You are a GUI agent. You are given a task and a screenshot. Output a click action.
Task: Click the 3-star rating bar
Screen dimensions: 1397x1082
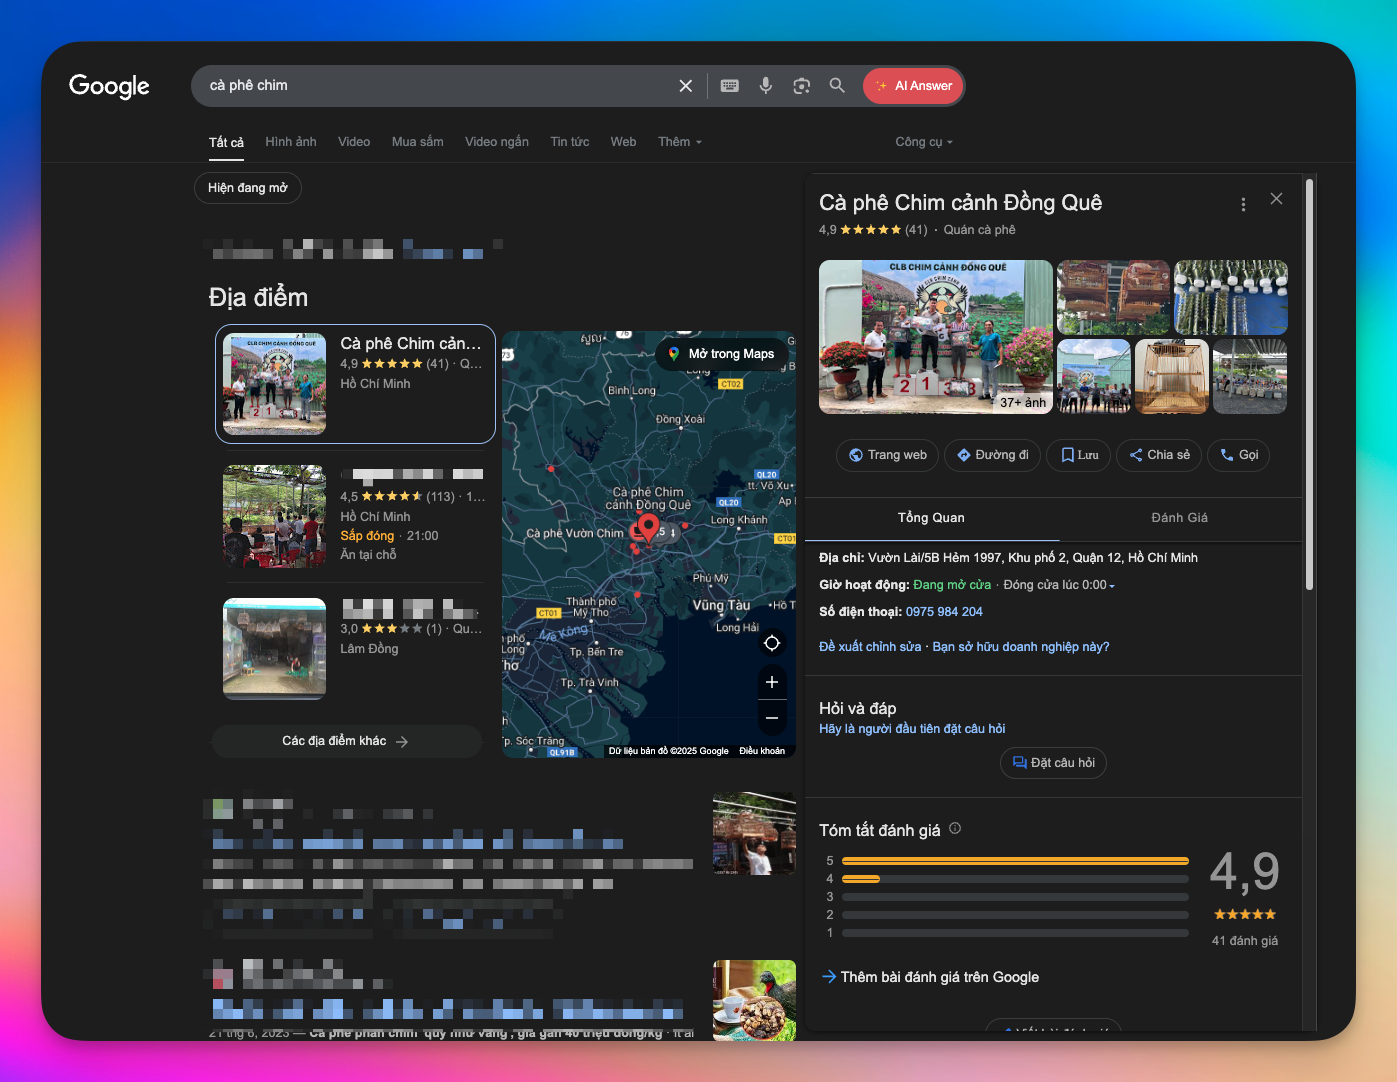click(1015, 897)
